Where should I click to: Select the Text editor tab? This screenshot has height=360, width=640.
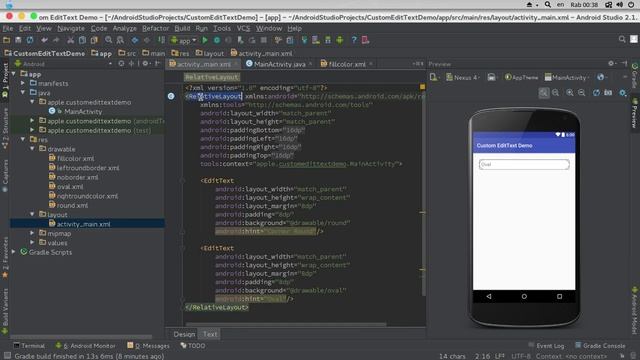point(210,334)
